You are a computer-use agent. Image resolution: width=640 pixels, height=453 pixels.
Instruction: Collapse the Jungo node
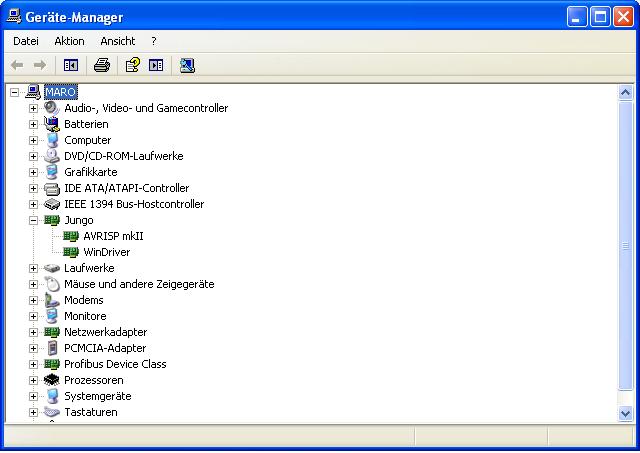[33, 220]
